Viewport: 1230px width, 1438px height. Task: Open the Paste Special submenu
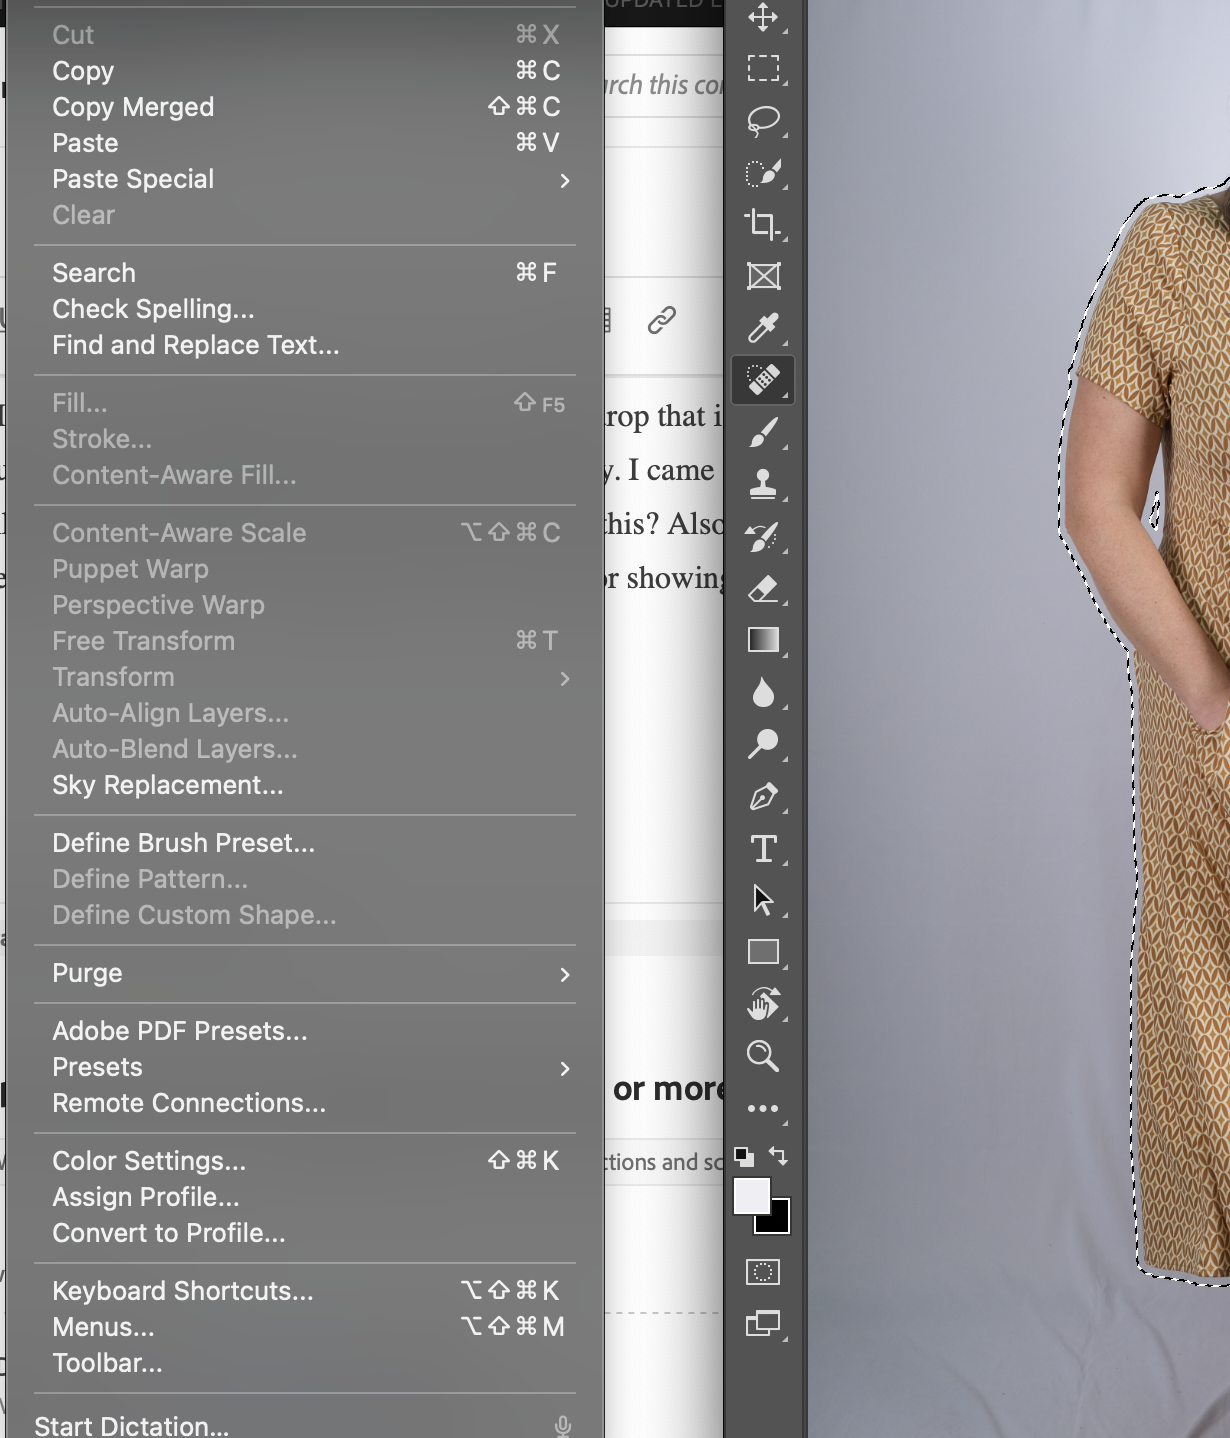click(133, 179)
